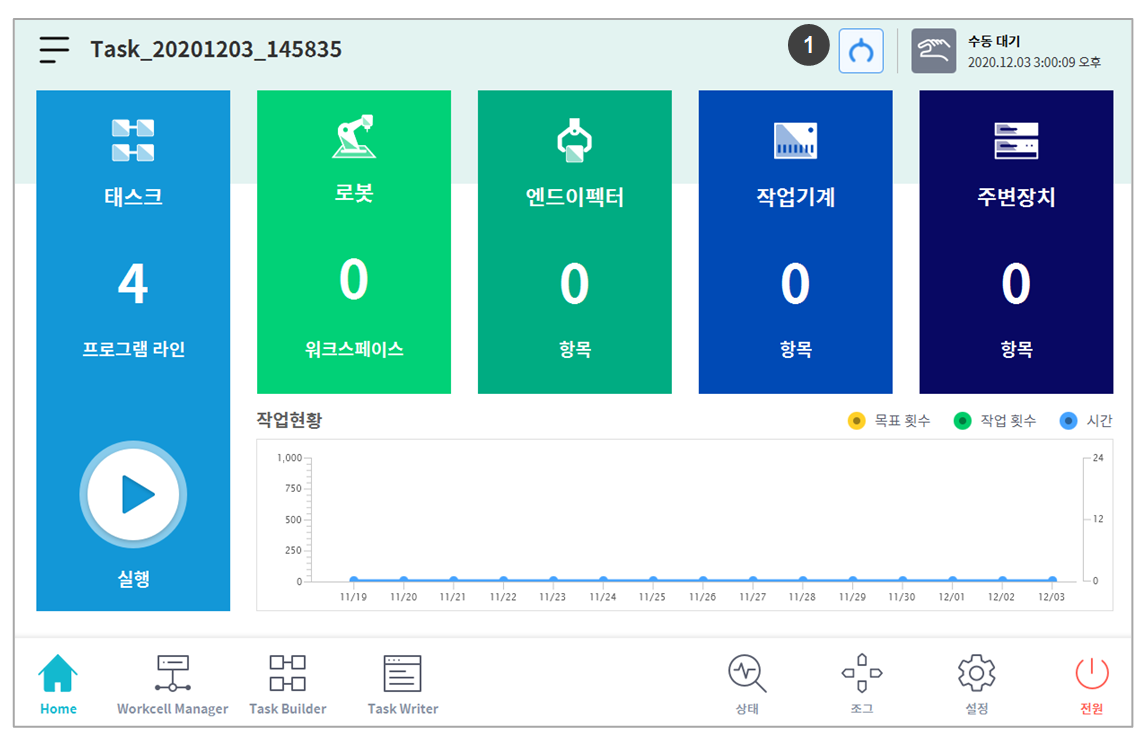Click the 태스크 program line icon
The height and width of the screenshot is (742, 1134).
[133, 140]
